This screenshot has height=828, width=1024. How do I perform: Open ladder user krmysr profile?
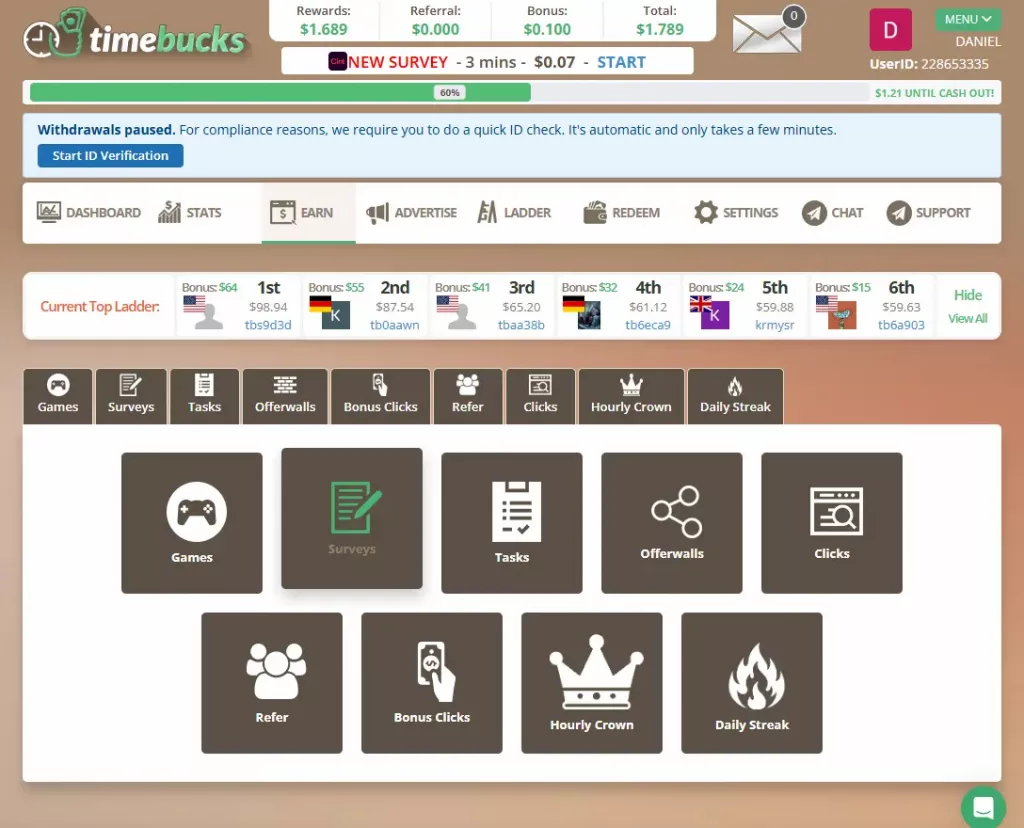point(775,325)
